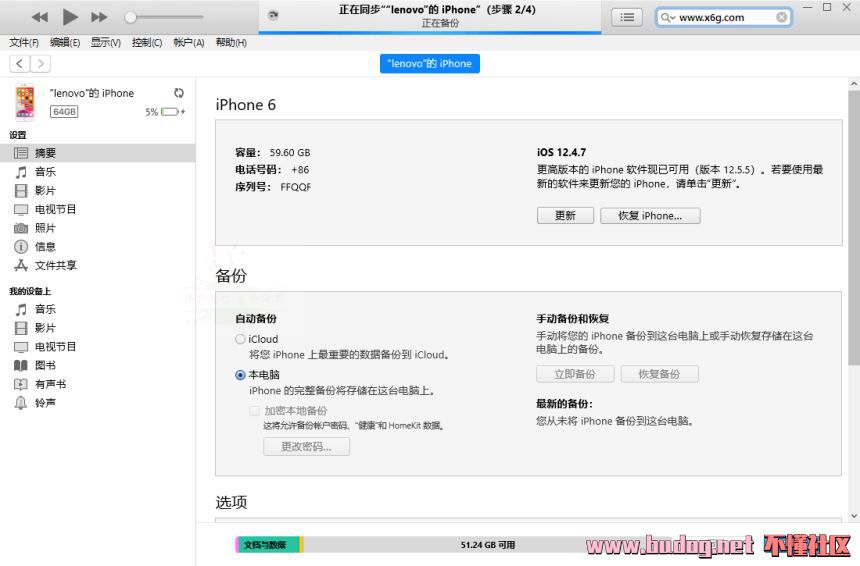Open the 控制(C) menu
Viewport: 860px width, 566px height.
click(x=147, y=43)
